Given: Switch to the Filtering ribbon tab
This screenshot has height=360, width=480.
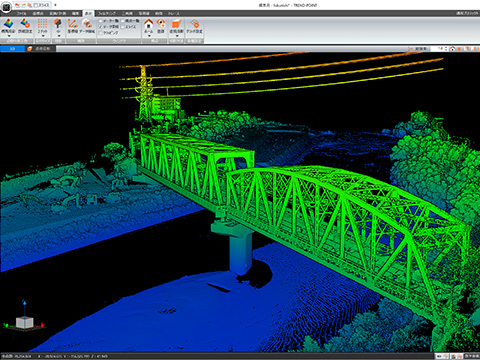Looking at the screenshot, I should pyautogui.click(x=107, y=13).
